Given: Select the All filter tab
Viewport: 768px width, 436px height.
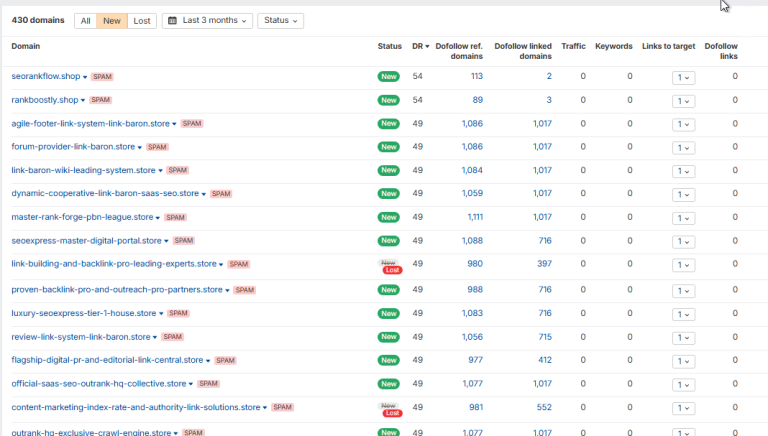Looking at the screenshot, I should click(x=86, y=21).
